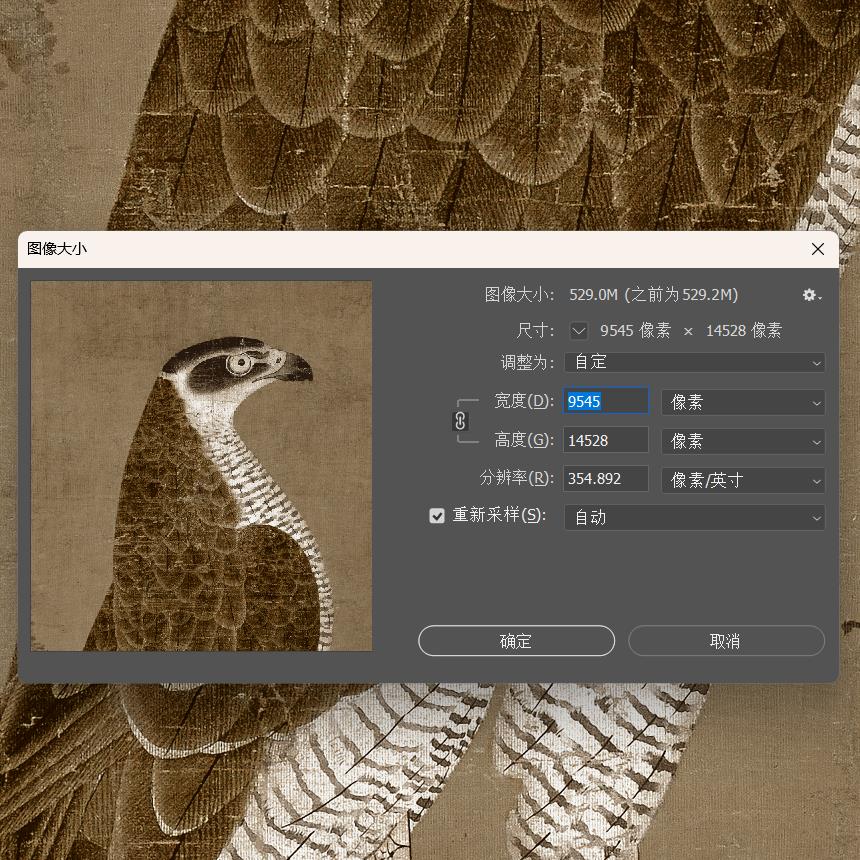Screen dimensions: 860x860
Task: Click the 宽度(D): label
Action: [524, 401]
